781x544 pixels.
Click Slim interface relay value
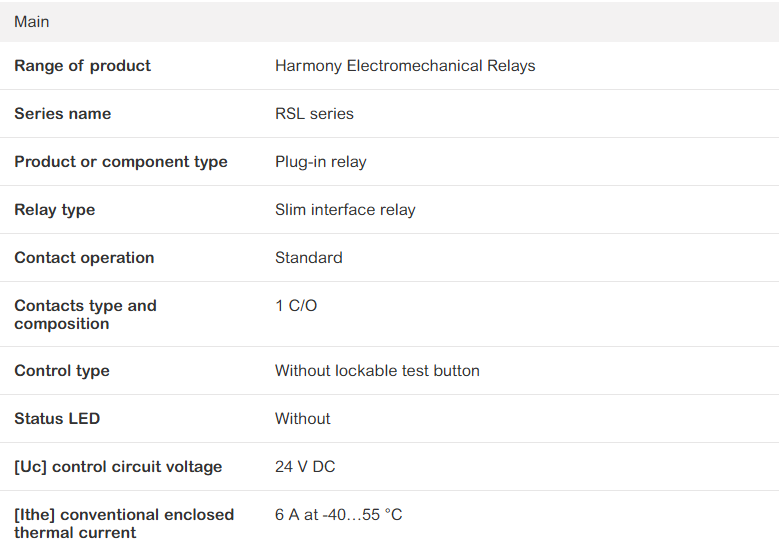point(345,210)
